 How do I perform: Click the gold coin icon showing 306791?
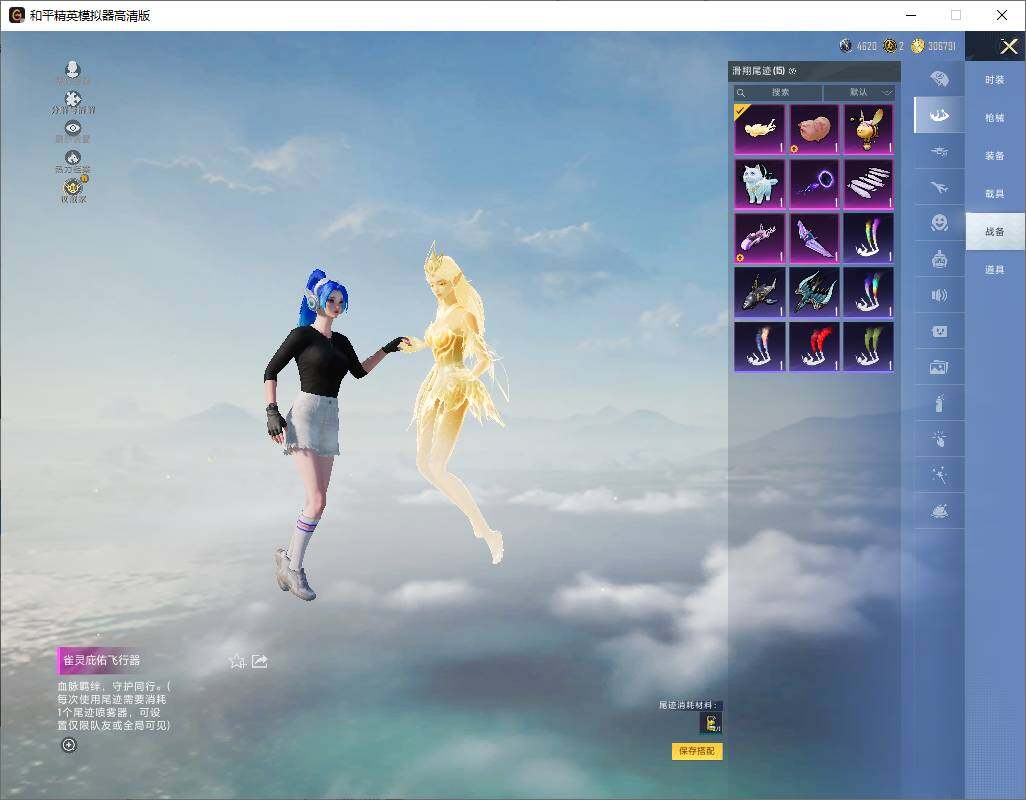tap(918, 46)
